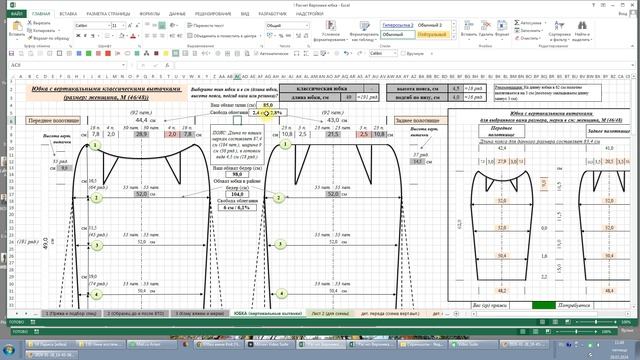Switch to the ДАННЫЕ tab

(x=177, y=14)
